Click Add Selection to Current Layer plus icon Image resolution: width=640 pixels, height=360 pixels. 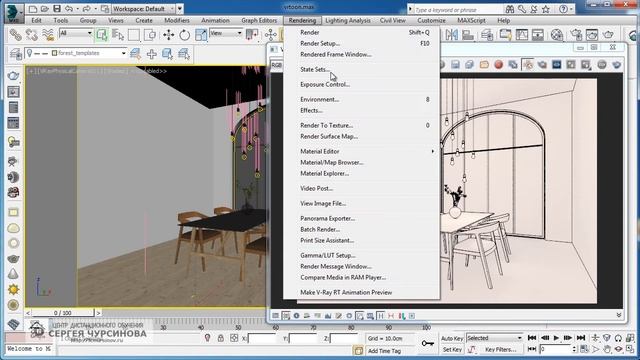pos(151,53)
